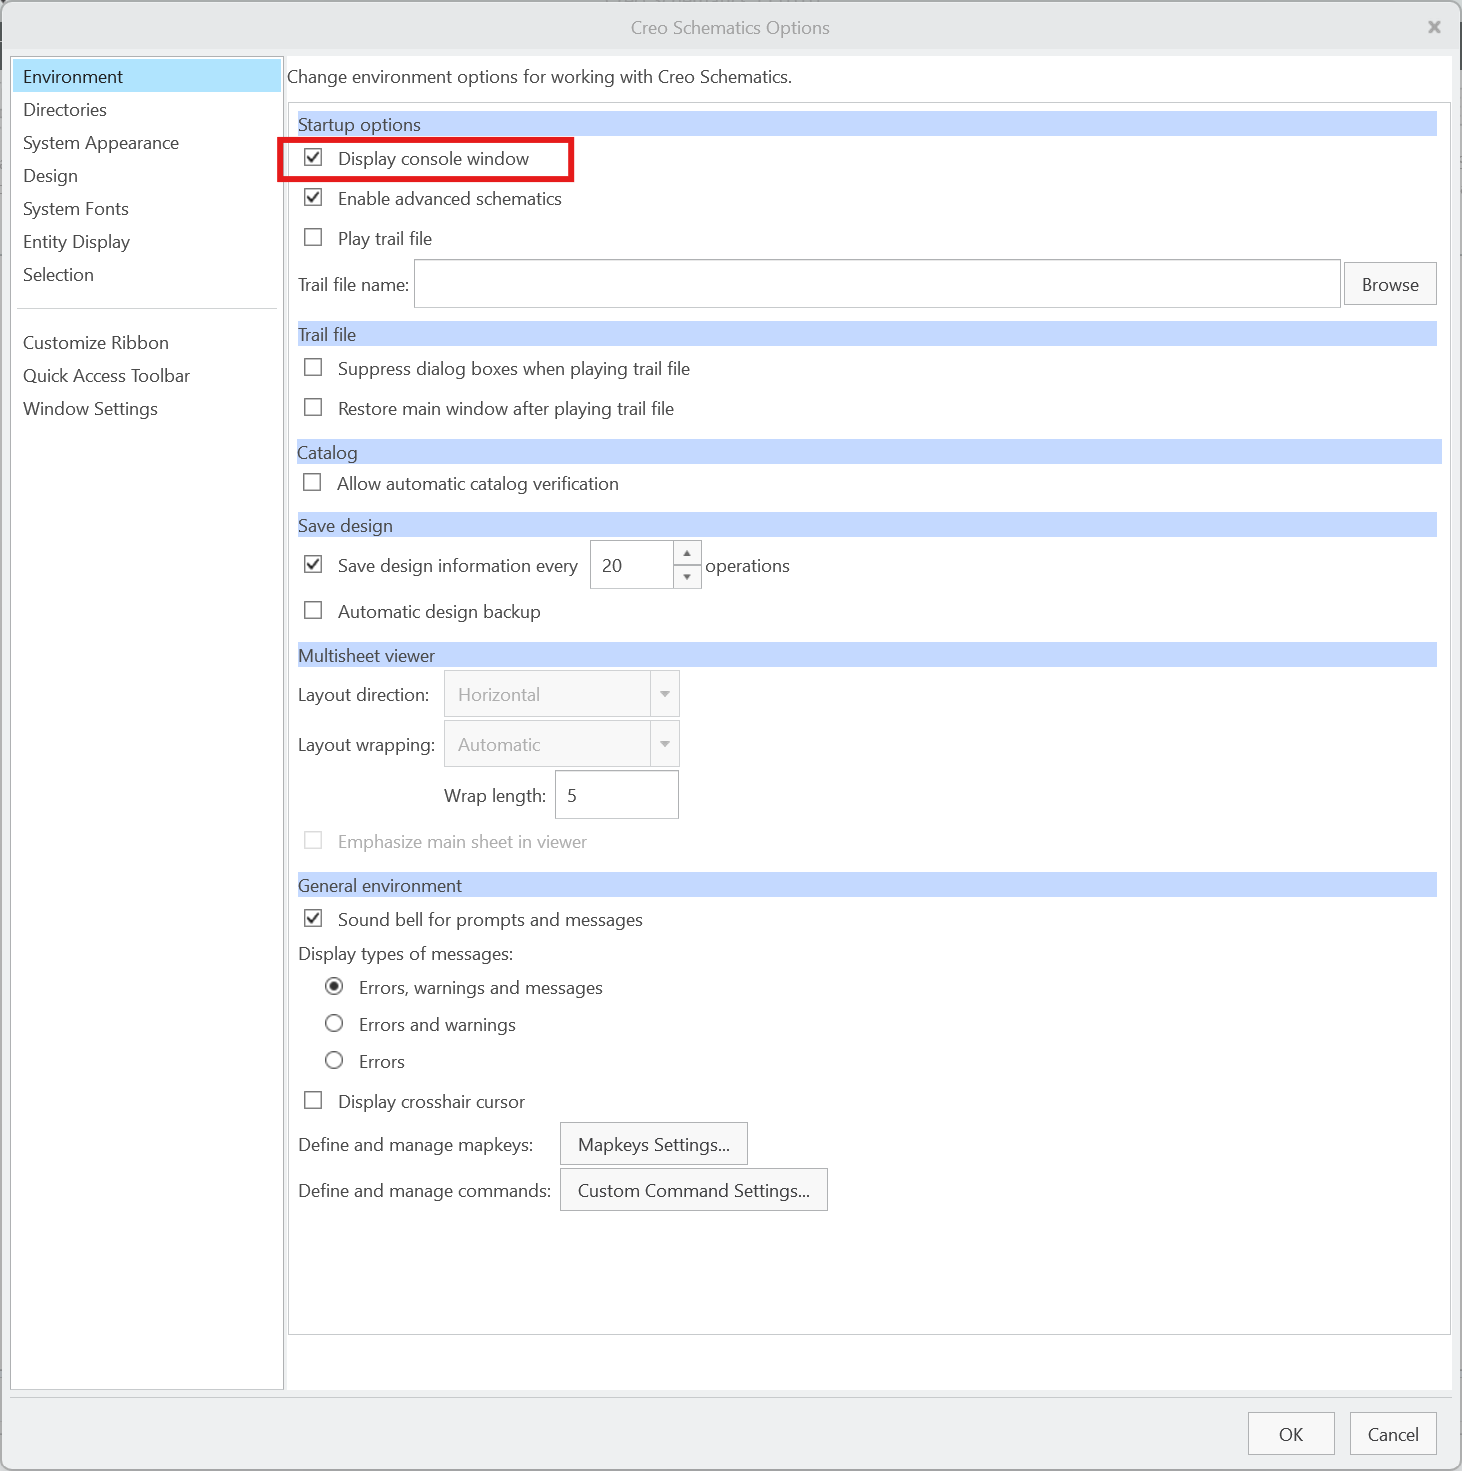Enable Automatic design backup checkbox
The image size is (1462, 1471).
pos(313,611)
